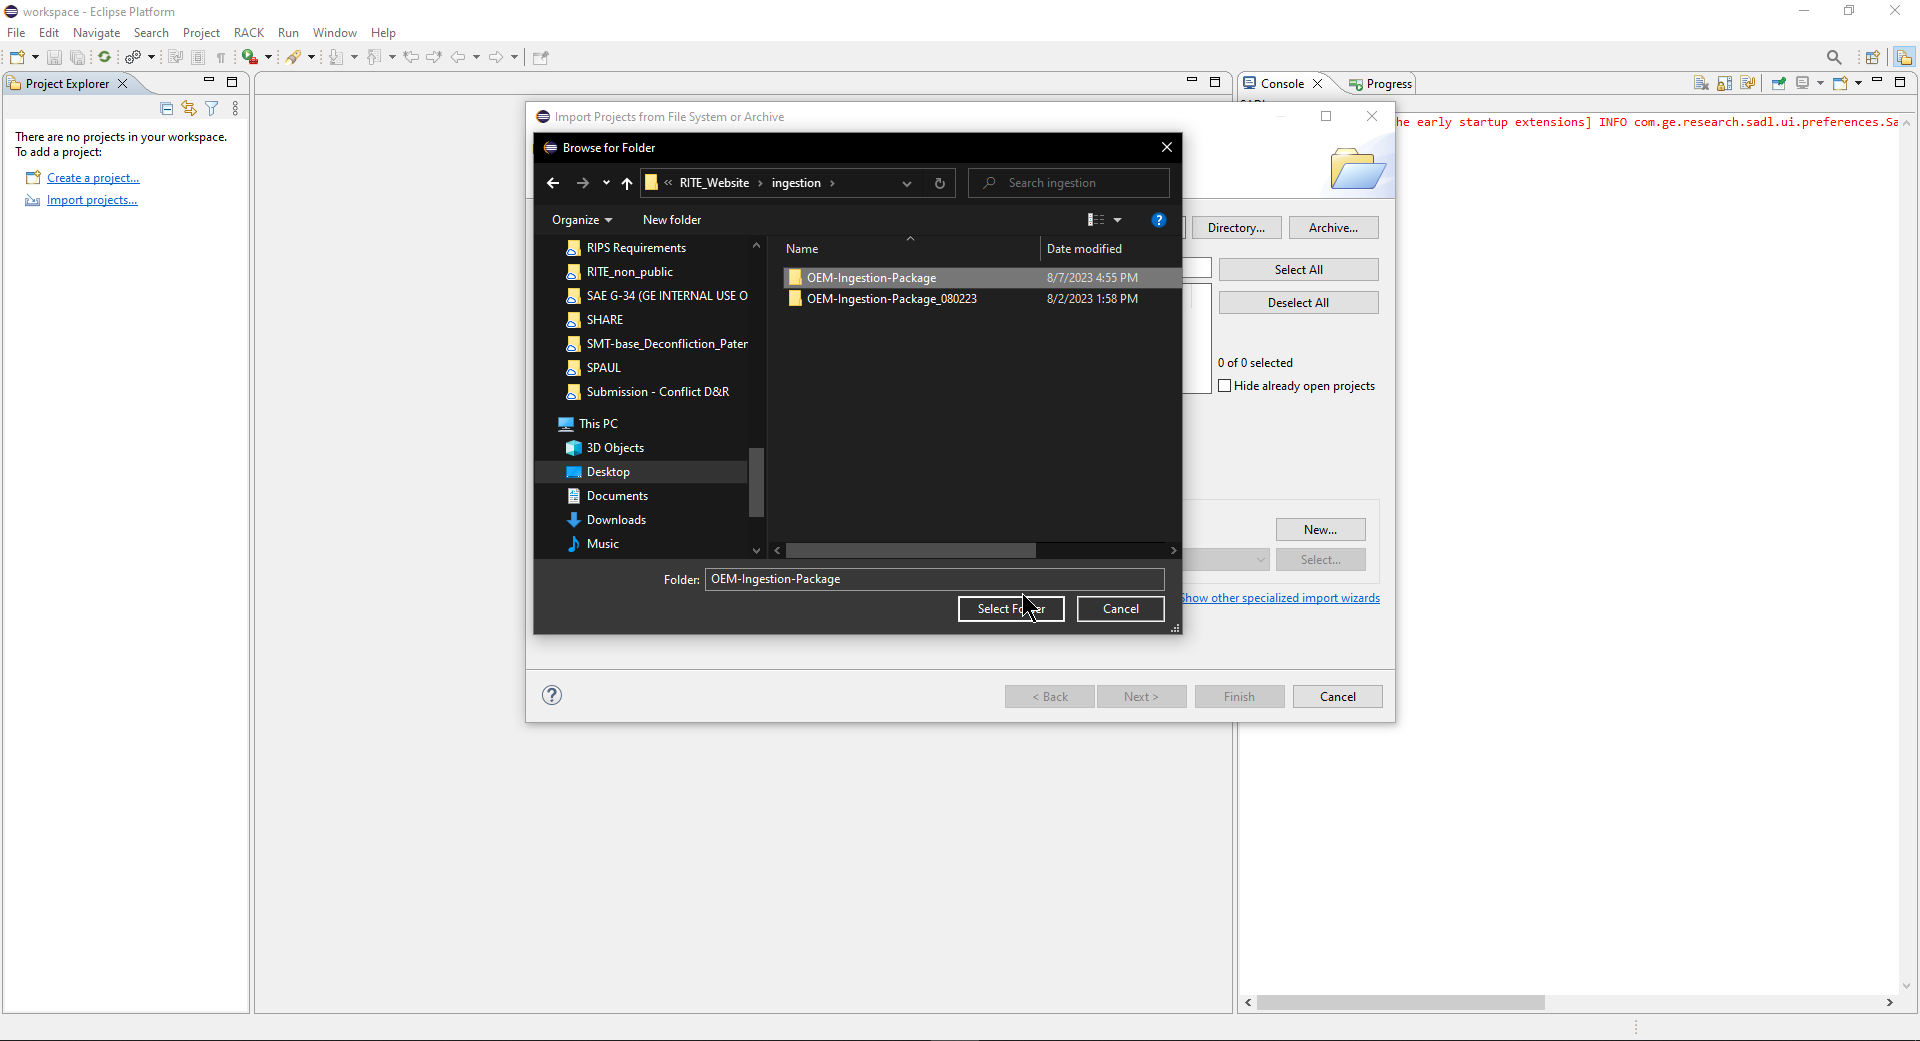Click the Archive... button
The width and height of the screenshot is (1920, 1041).
[x=1333, y=228]
